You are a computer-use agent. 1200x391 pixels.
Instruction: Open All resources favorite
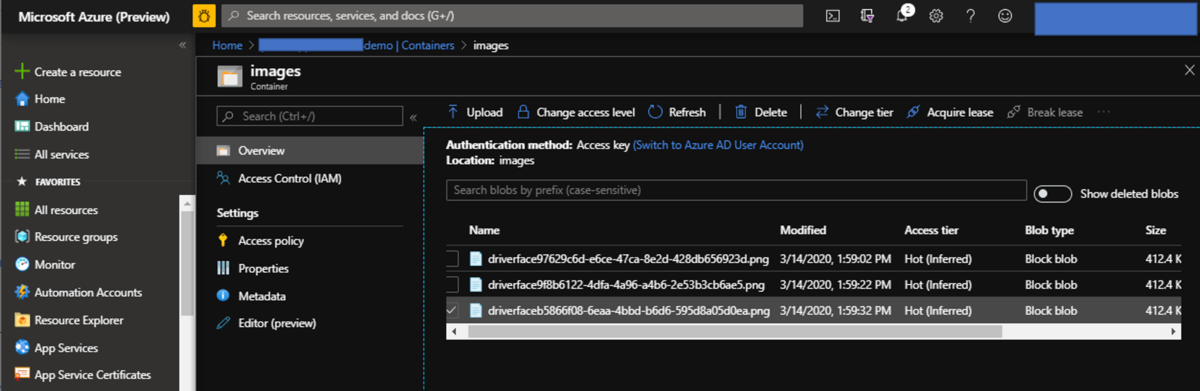tap(57, 210)
